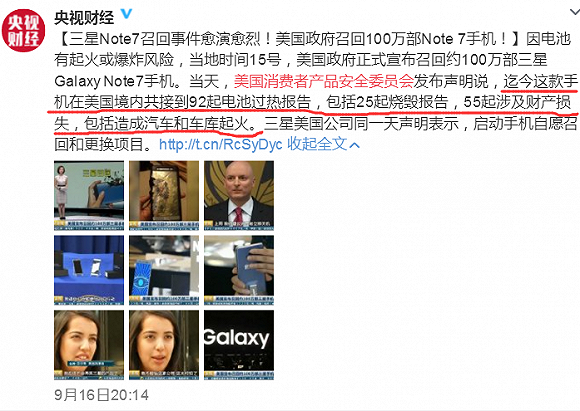
Task: Collapse the post with 收起全文
Action: pos(317,144)
